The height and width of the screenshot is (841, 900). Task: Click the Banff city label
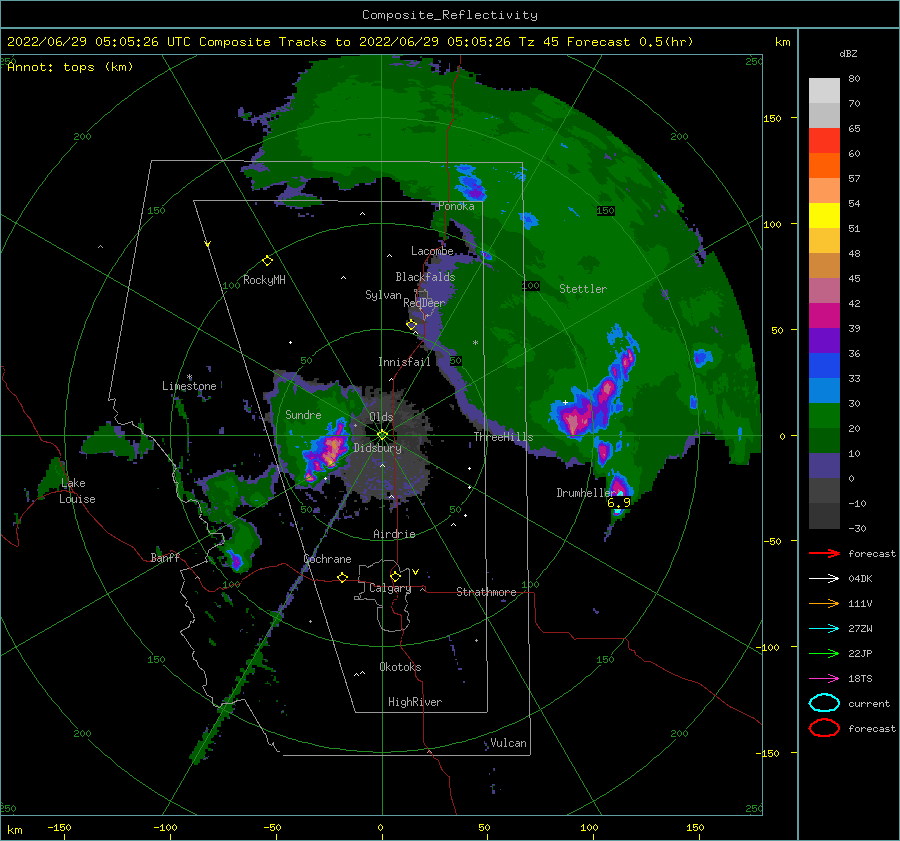point(165,557)
